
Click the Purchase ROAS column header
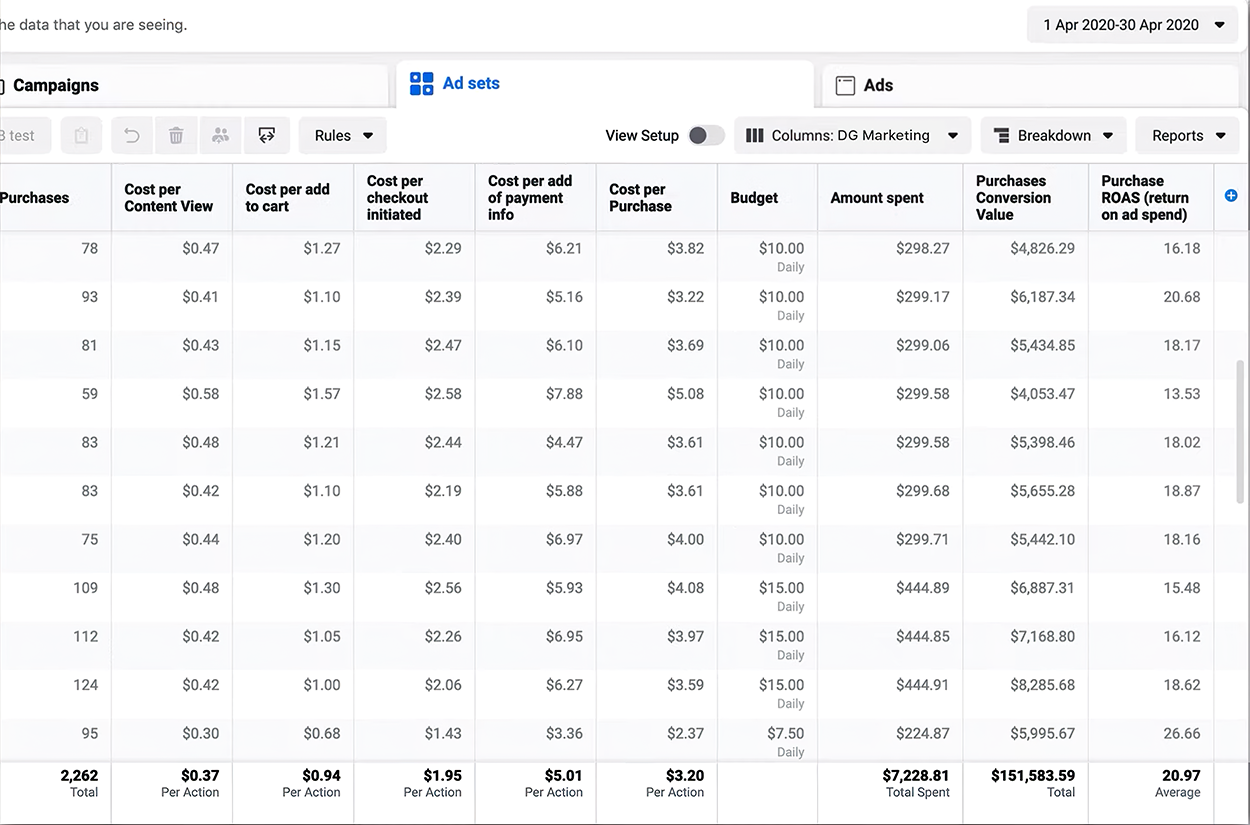click(x=1144, y=198)
